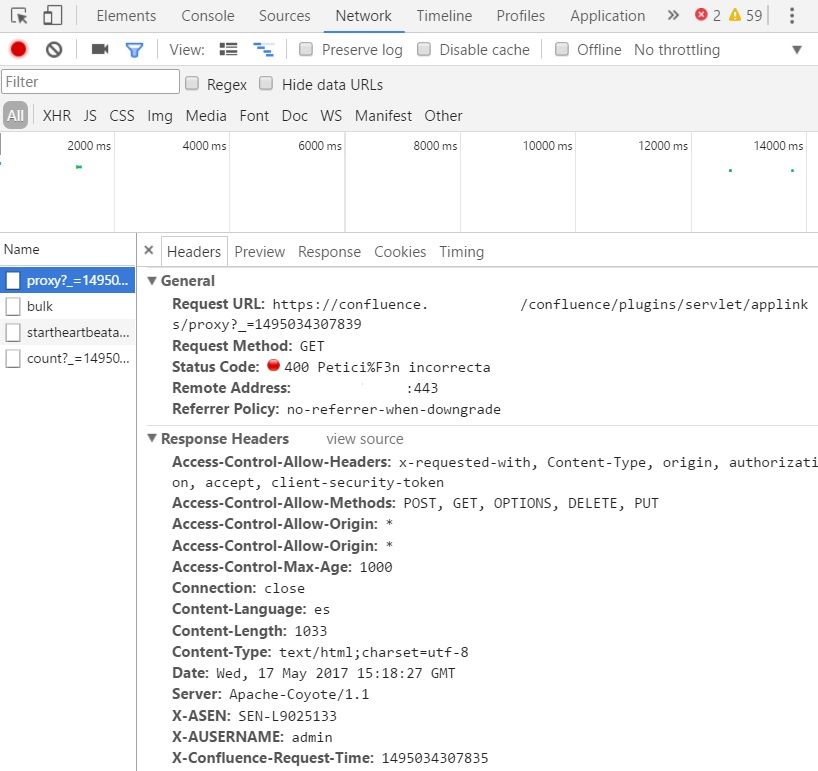Viewport: 818px width, 771px height.
Task: Open the Timing tab of the request
Action: coord(461,251)
